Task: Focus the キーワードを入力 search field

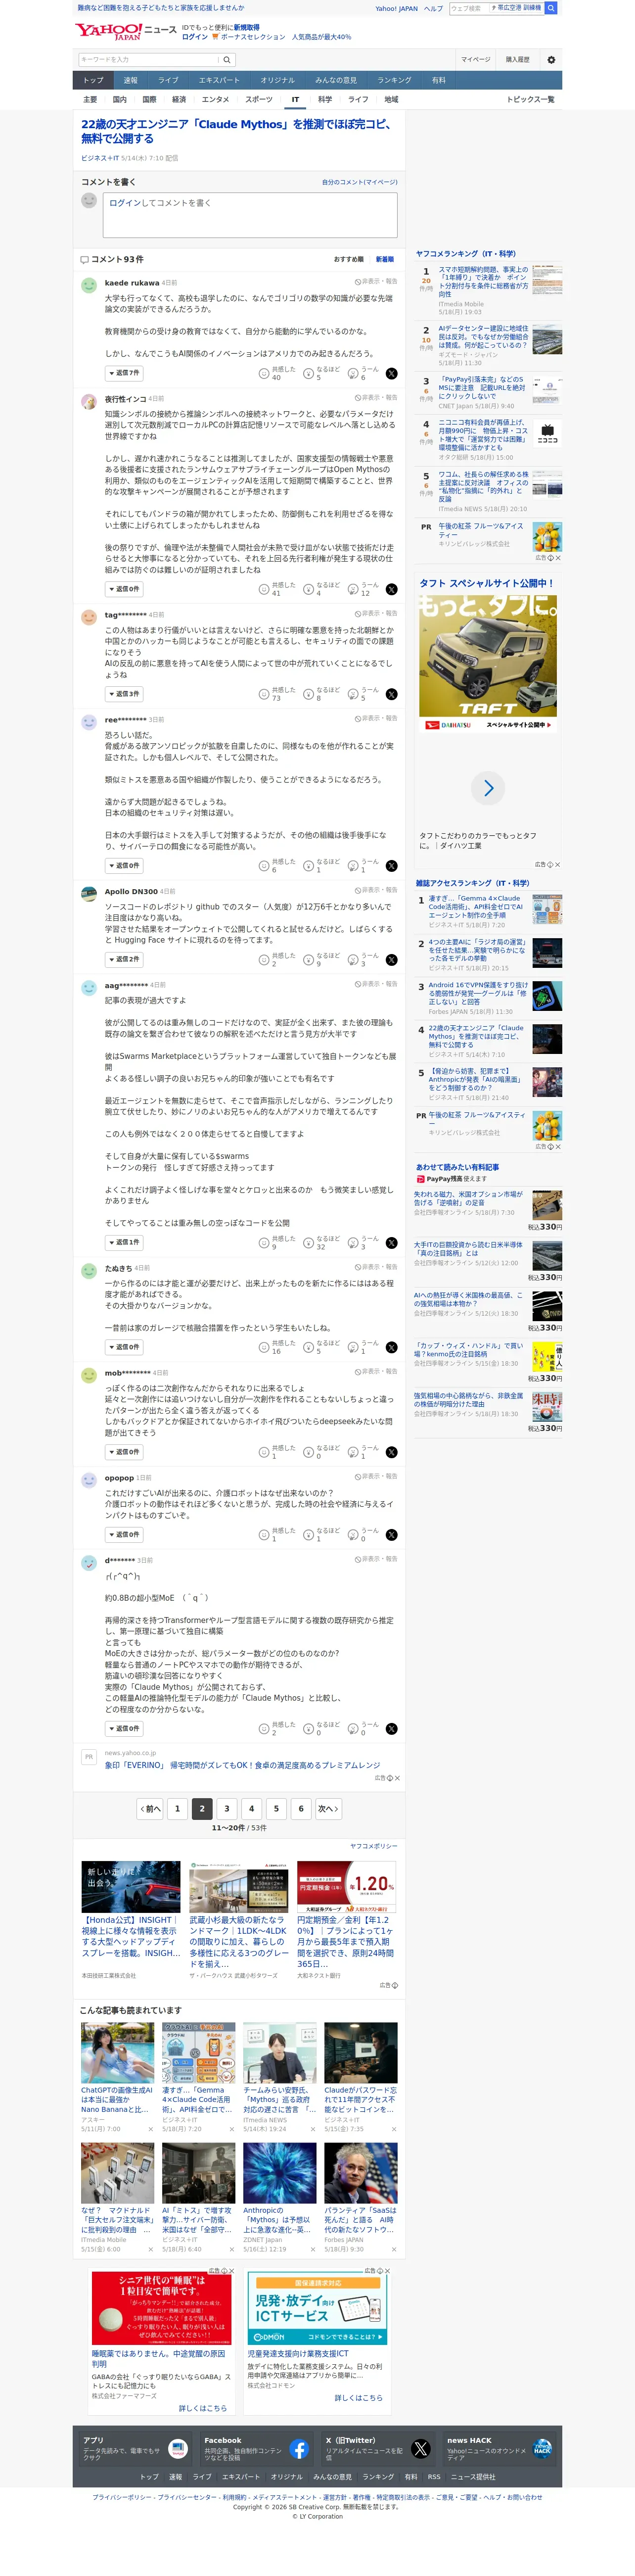Action: 149,60
